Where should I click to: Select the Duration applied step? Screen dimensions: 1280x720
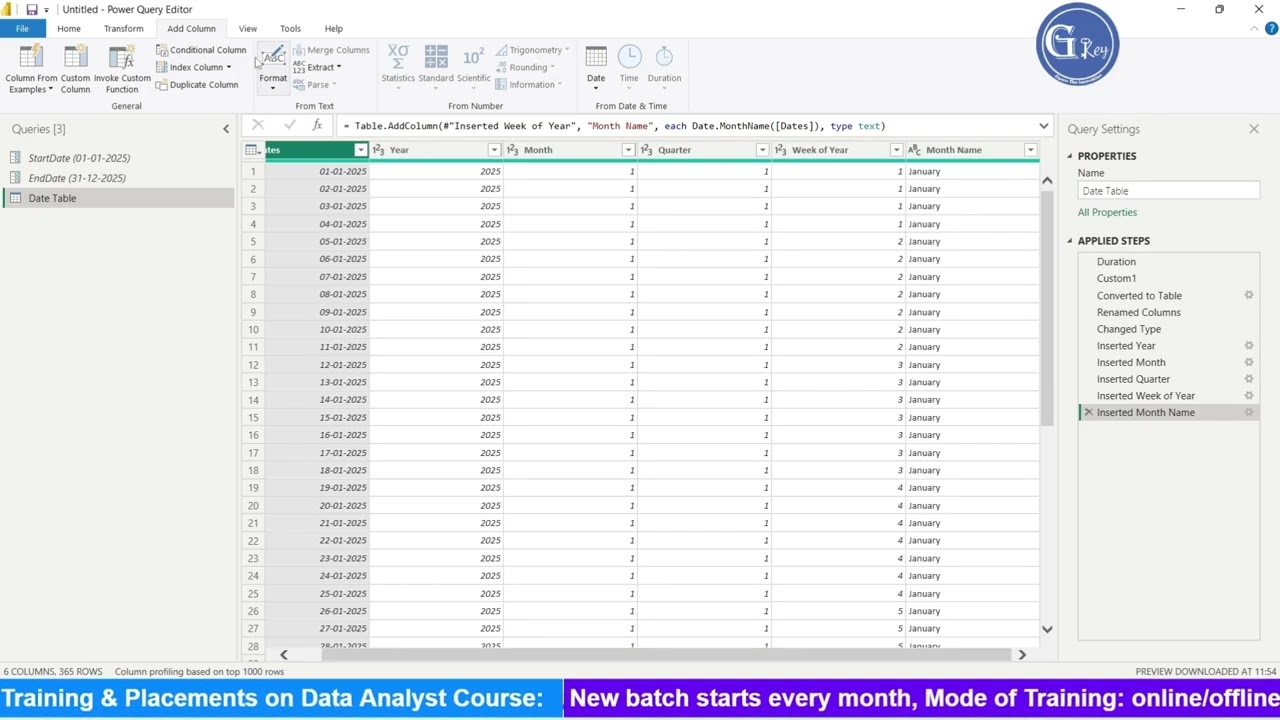click(1116, 262)
